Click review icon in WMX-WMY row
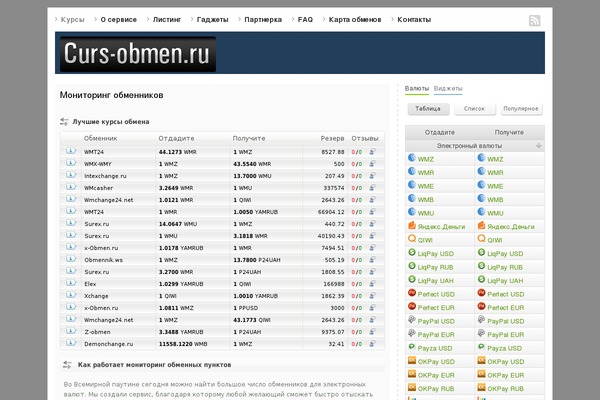Viewport: 600px width, 400px height. [372, 163]
